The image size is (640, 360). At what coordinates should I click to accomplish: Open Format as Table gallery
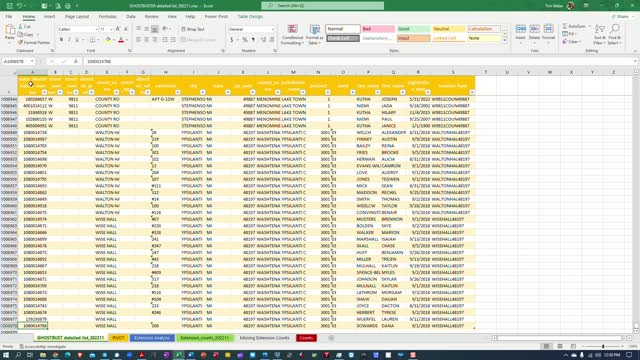point(314,35)
